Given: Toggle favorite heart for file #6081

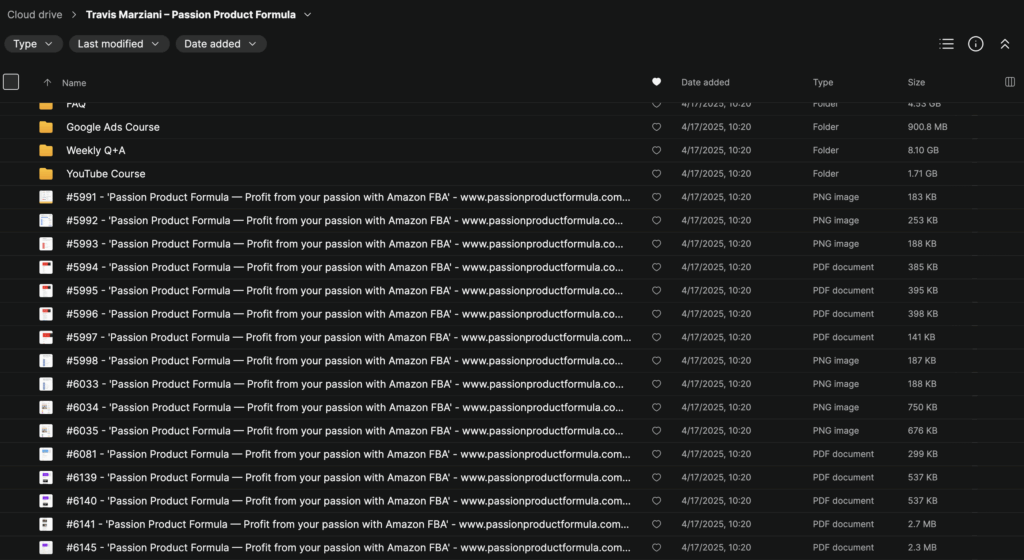Looking at the screenshot, I should click(656, 454).
